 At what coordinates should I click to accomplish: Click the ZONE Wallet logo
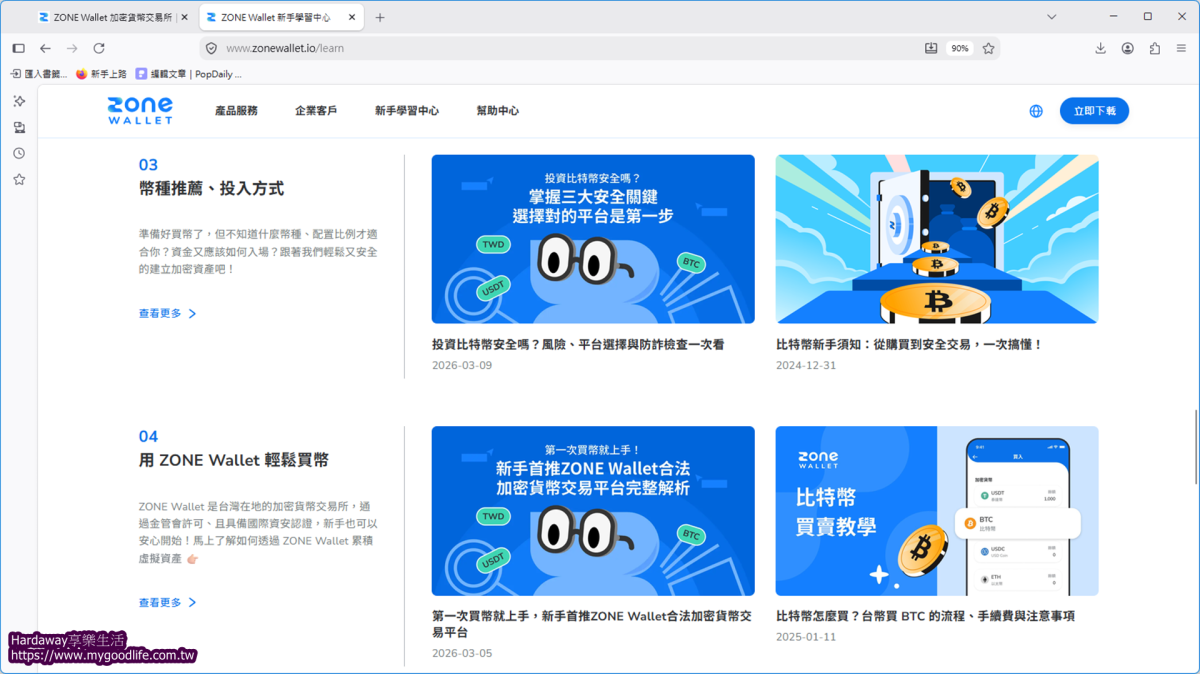click(x=140, y=111)
